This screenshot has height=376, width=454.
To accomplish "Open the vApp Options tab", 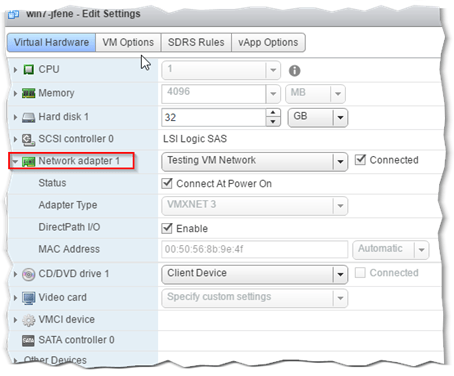I will (268, 42).
